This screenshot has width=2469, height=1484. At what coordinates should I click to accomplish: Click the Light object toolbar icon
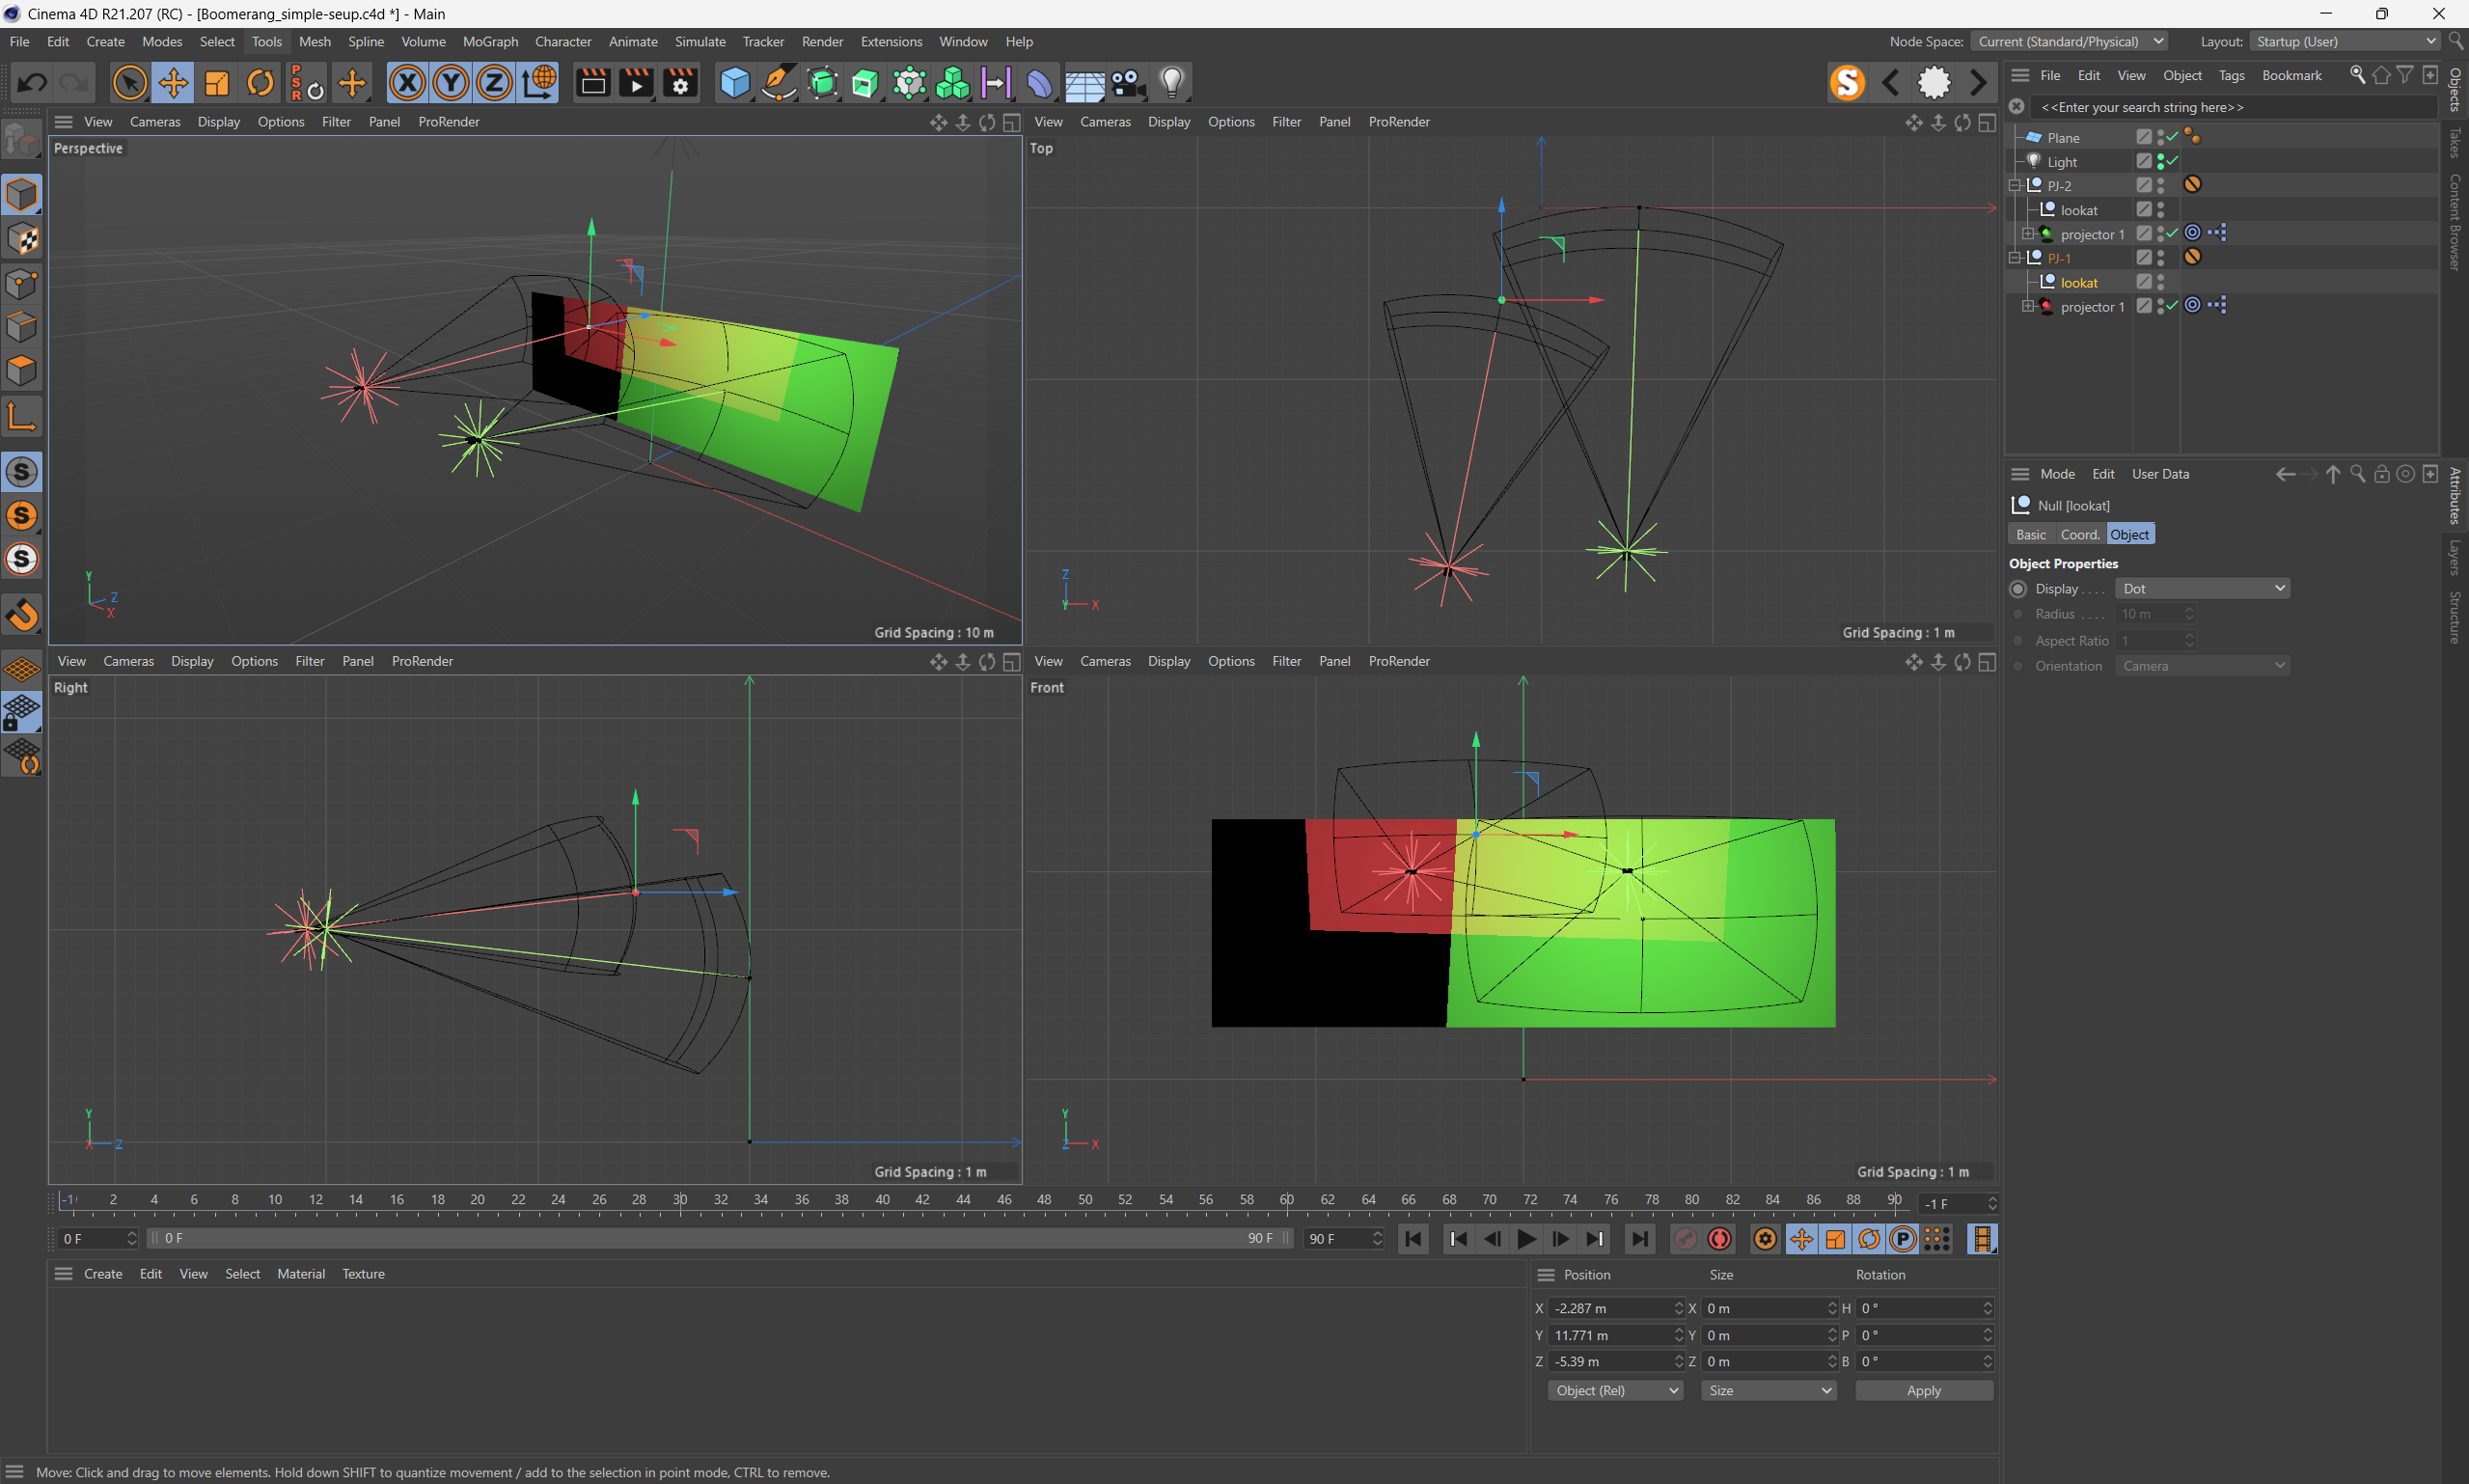1171,83
